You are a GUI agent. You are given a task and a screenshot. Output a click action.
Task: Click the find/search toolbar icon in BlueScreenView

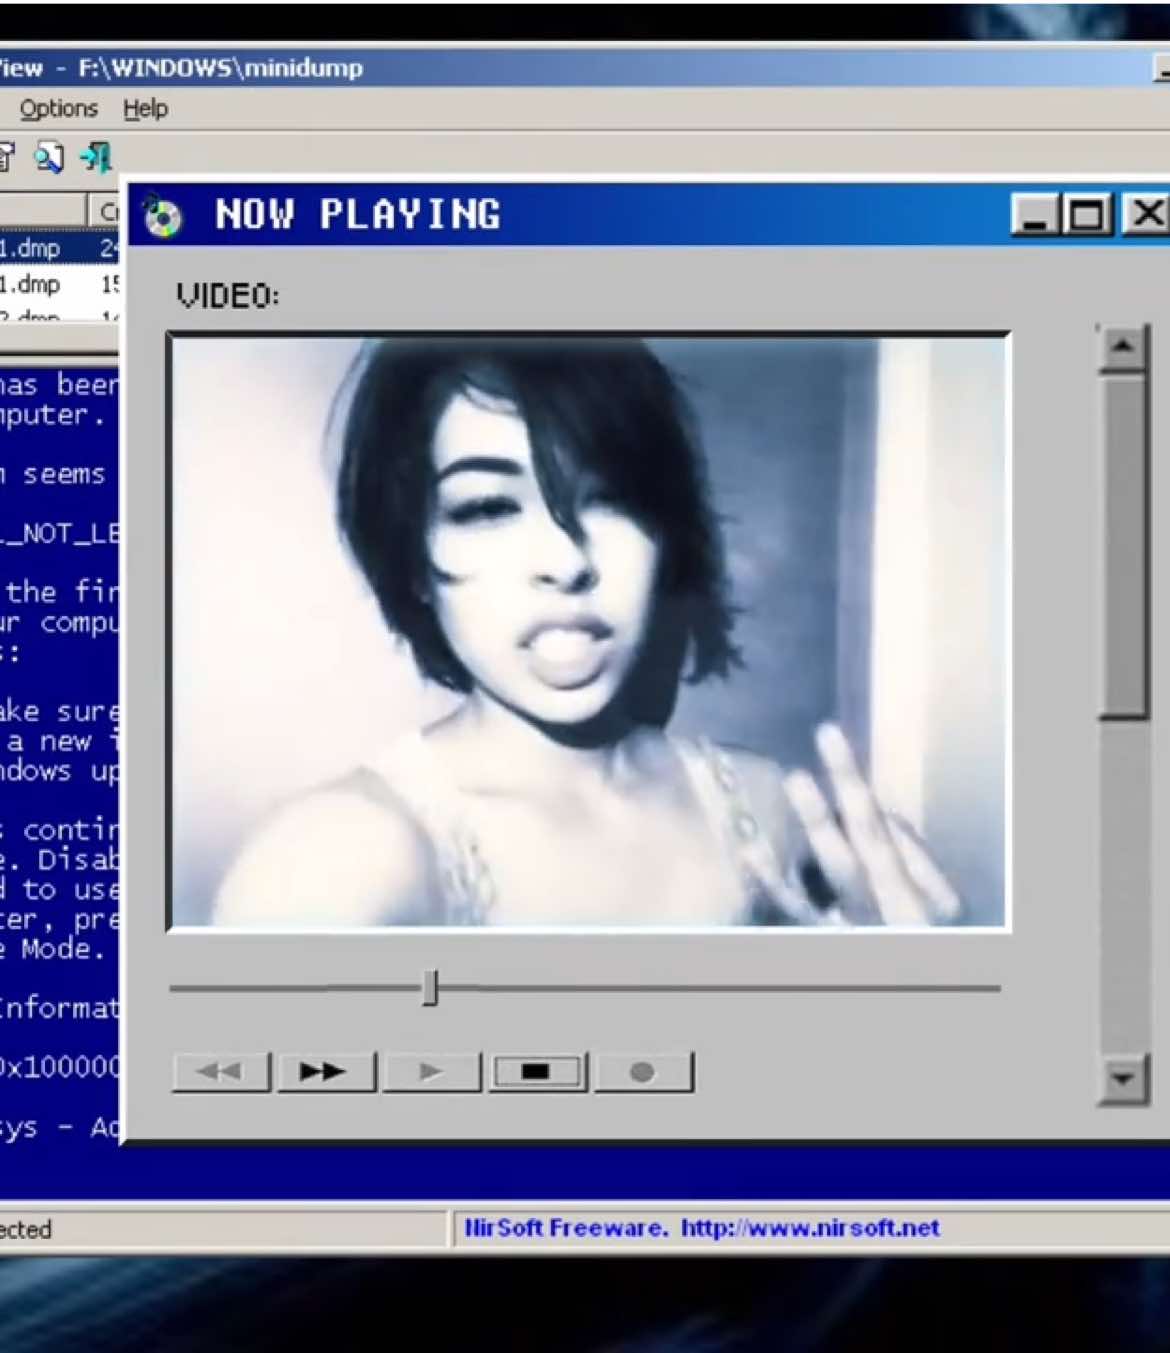click(50, 157)
